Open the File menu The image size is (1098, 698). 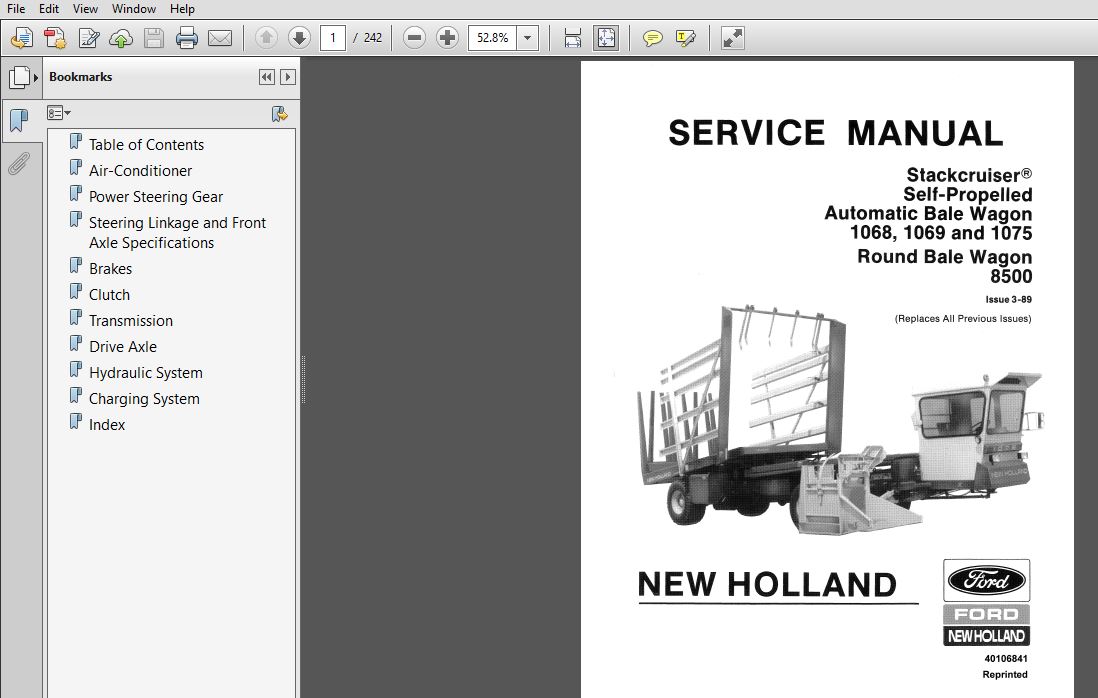(x=15, y=8)
